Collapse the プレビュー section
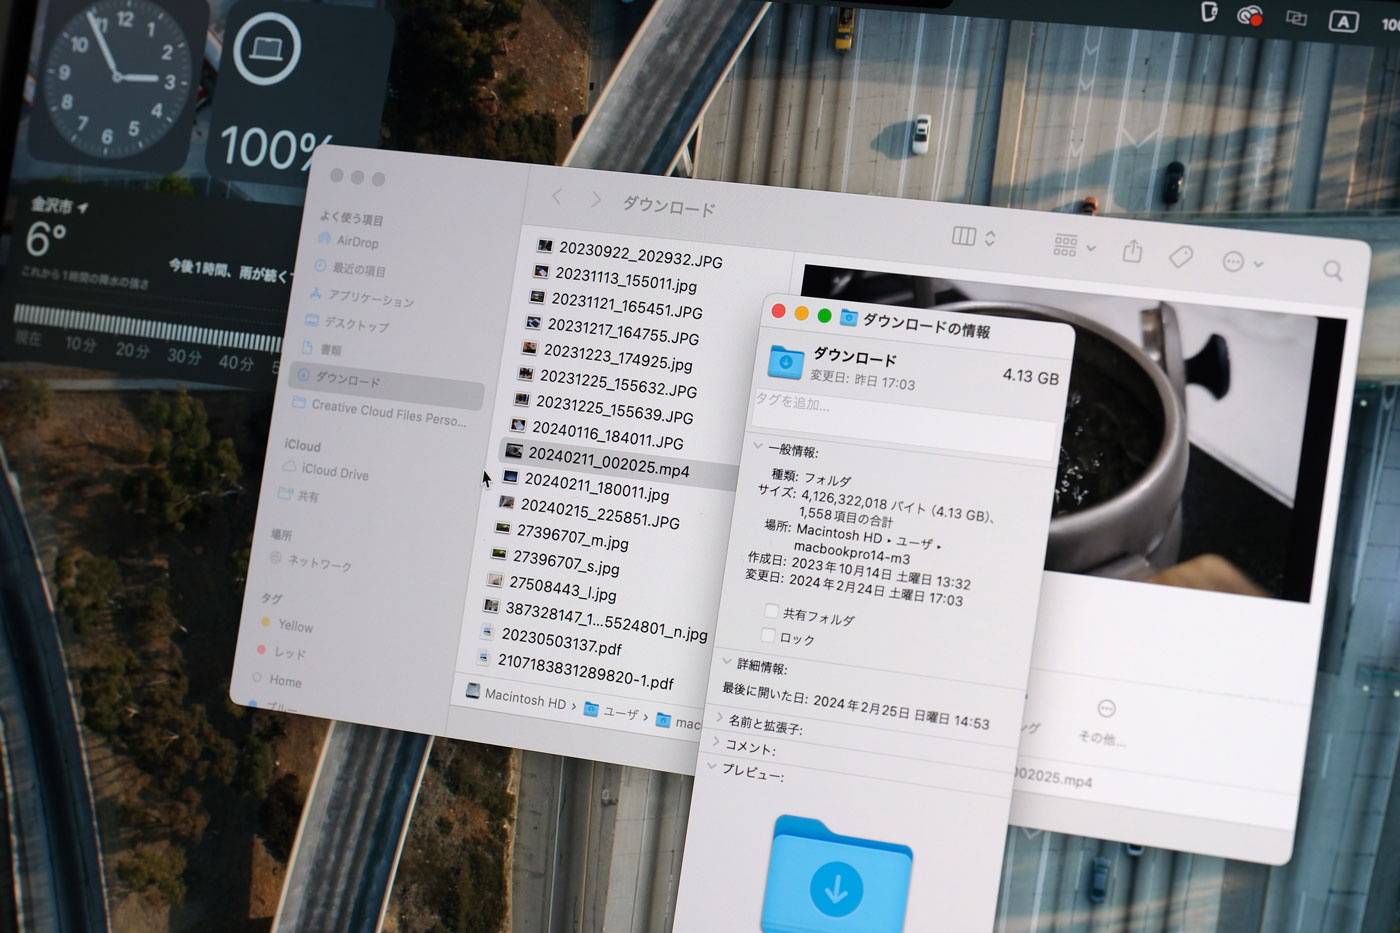Screen dimensions: 1400x933 (712, 767)
